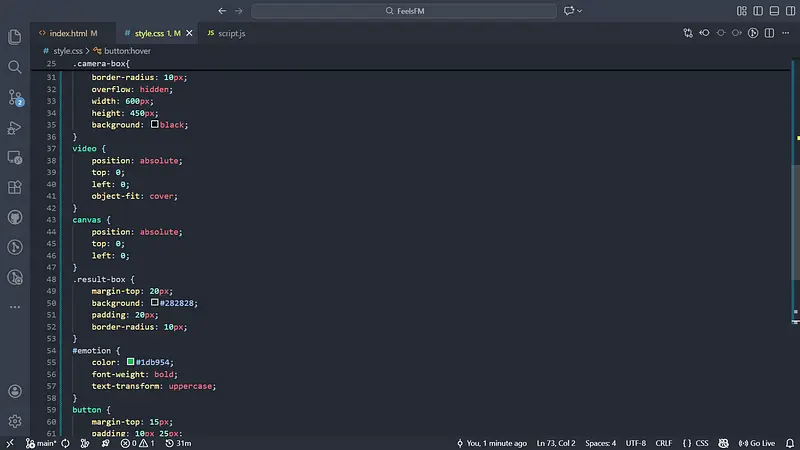Select CSS language mode in status bar

tap(696, 443)
